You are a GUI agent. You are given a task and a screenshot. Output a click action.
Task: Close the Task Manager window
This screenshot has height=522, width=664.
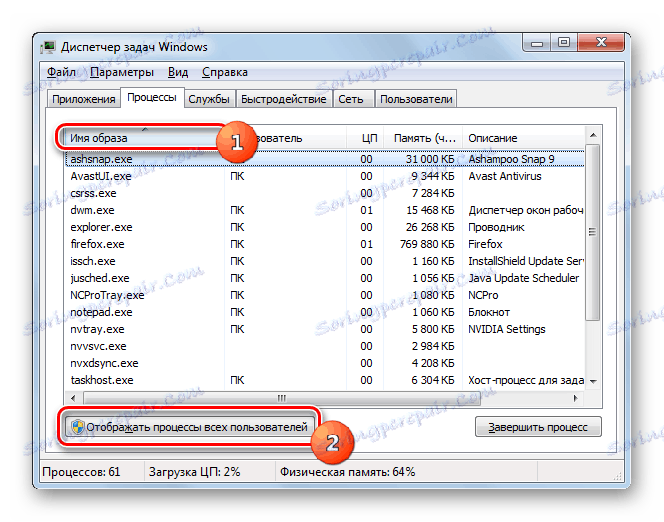click(601, 43)
